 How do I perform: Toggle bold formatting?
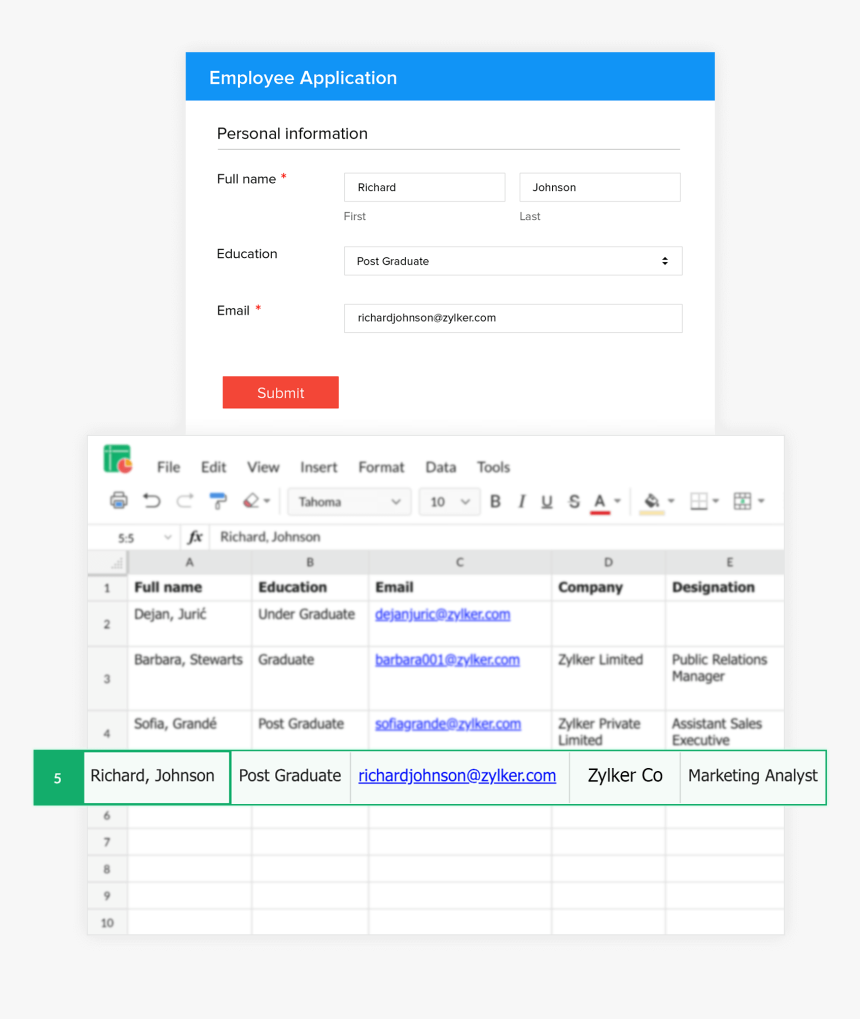[496, 501]
